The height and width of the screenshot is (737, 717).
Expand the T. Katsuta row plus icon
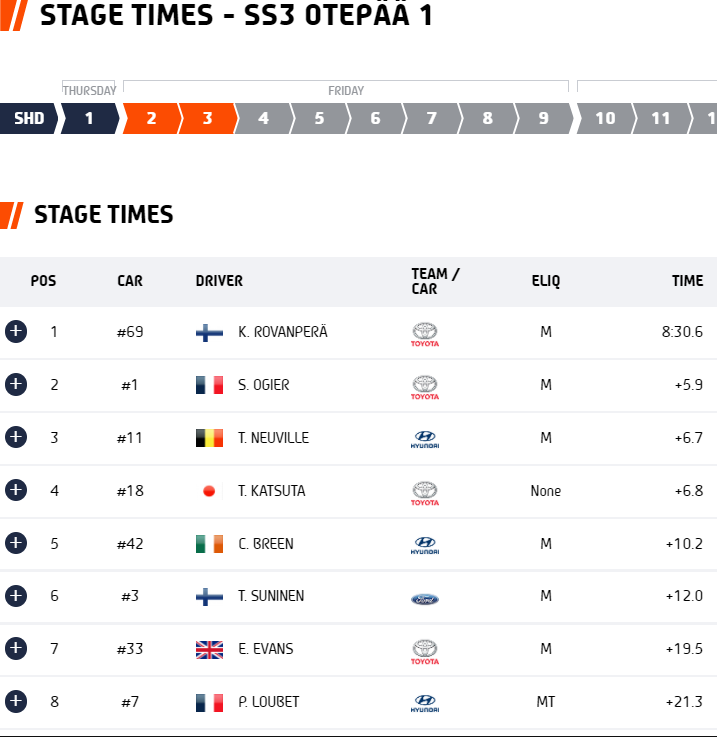point(15,490)
